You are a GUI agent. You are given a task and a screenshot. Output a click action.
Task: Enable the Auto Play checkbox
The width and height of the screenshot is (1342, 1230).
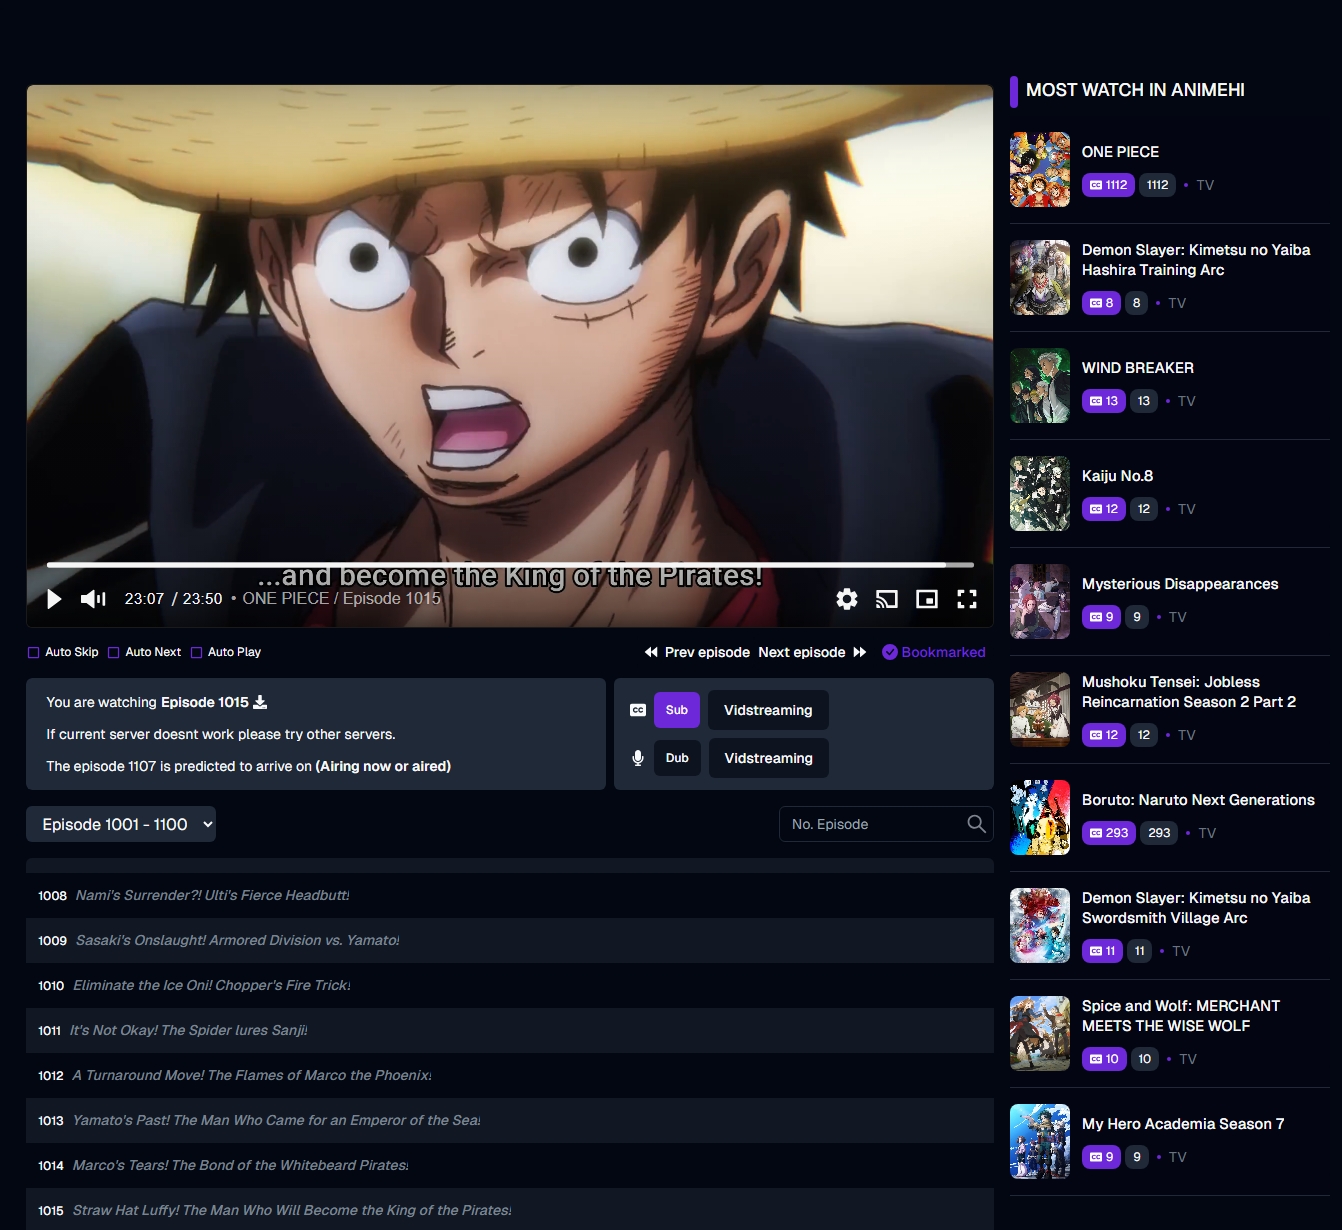196,652
